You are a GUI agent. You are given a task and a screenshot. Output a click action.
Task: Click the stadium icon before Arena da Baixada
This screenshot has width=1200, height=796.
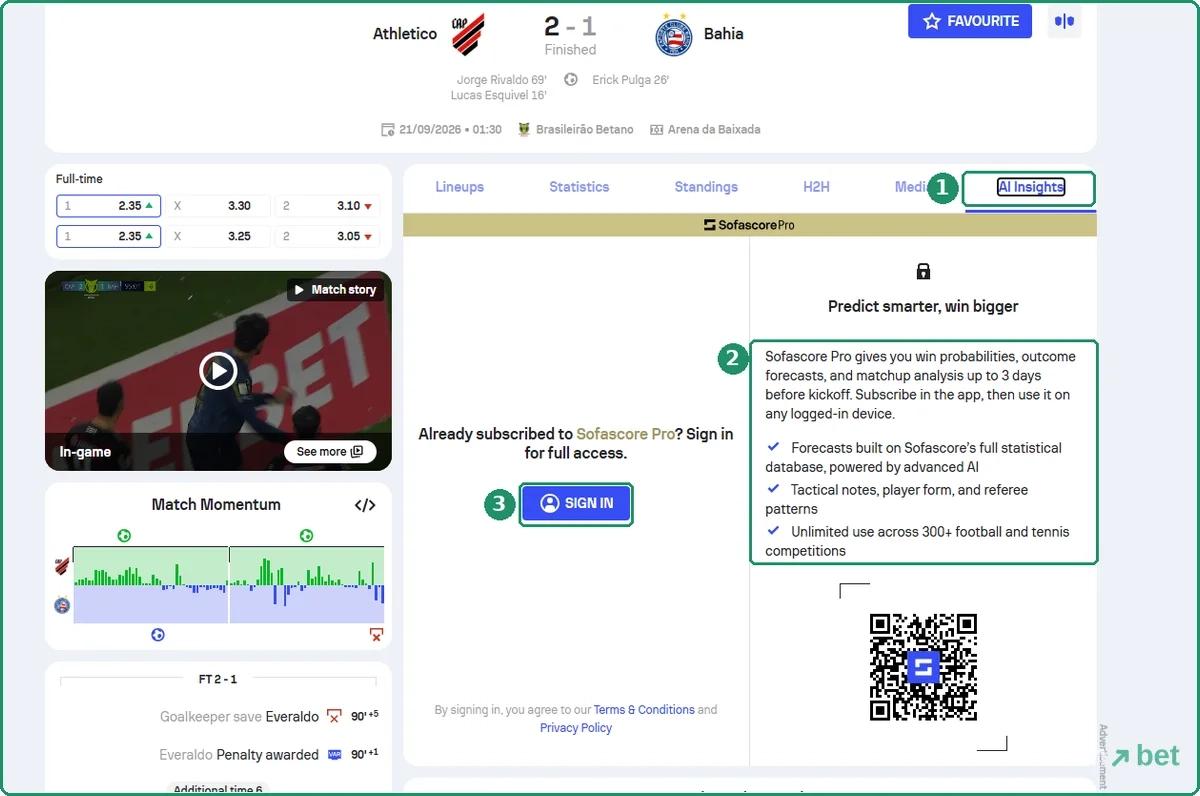point(657,130)
